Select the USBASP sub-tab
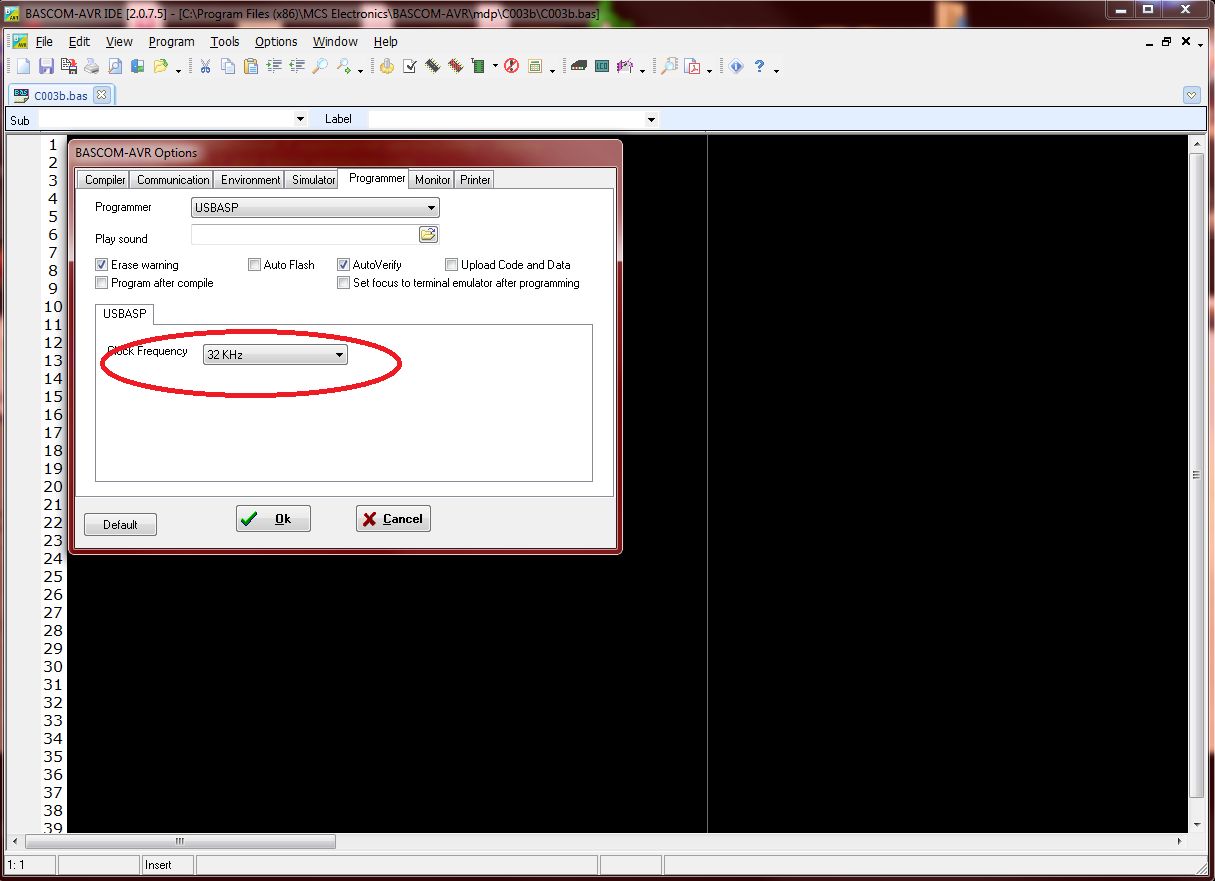This screenshot has width=1215, height=881. pyautogui.click(x=124, y=314)
